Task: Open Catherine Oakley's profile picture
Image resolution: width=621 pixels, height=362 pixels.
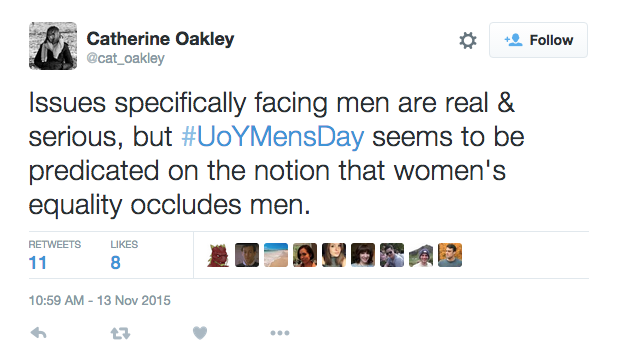Action: (53, 46)
